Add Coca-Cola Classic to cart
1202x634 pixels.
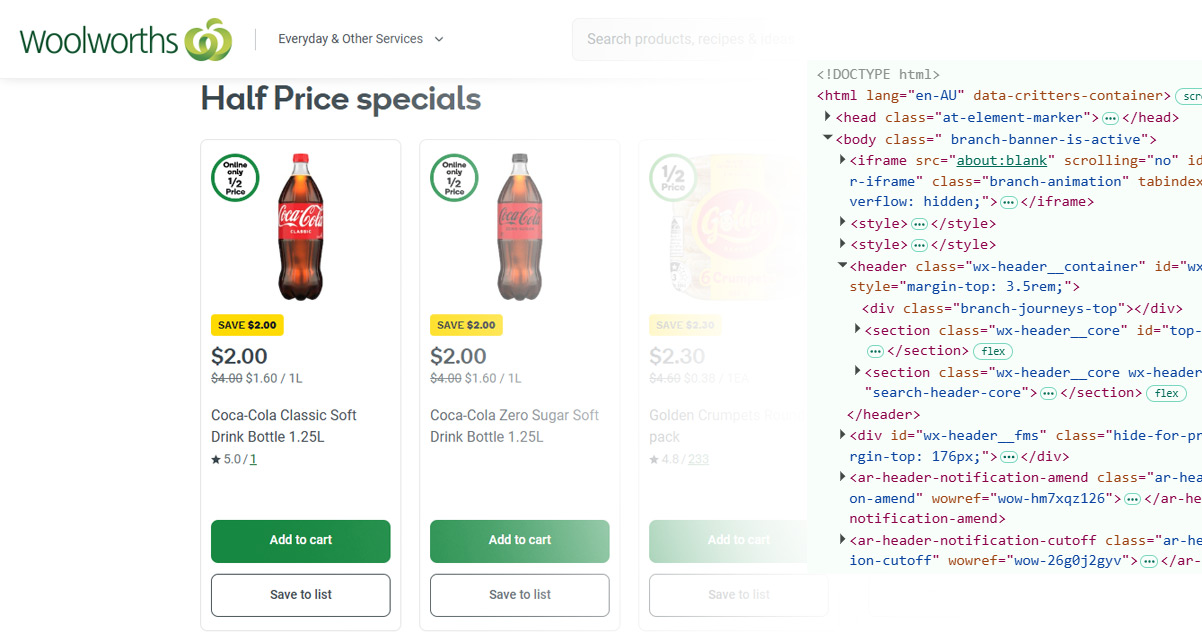pyautogui.click(x=300, y=540)
